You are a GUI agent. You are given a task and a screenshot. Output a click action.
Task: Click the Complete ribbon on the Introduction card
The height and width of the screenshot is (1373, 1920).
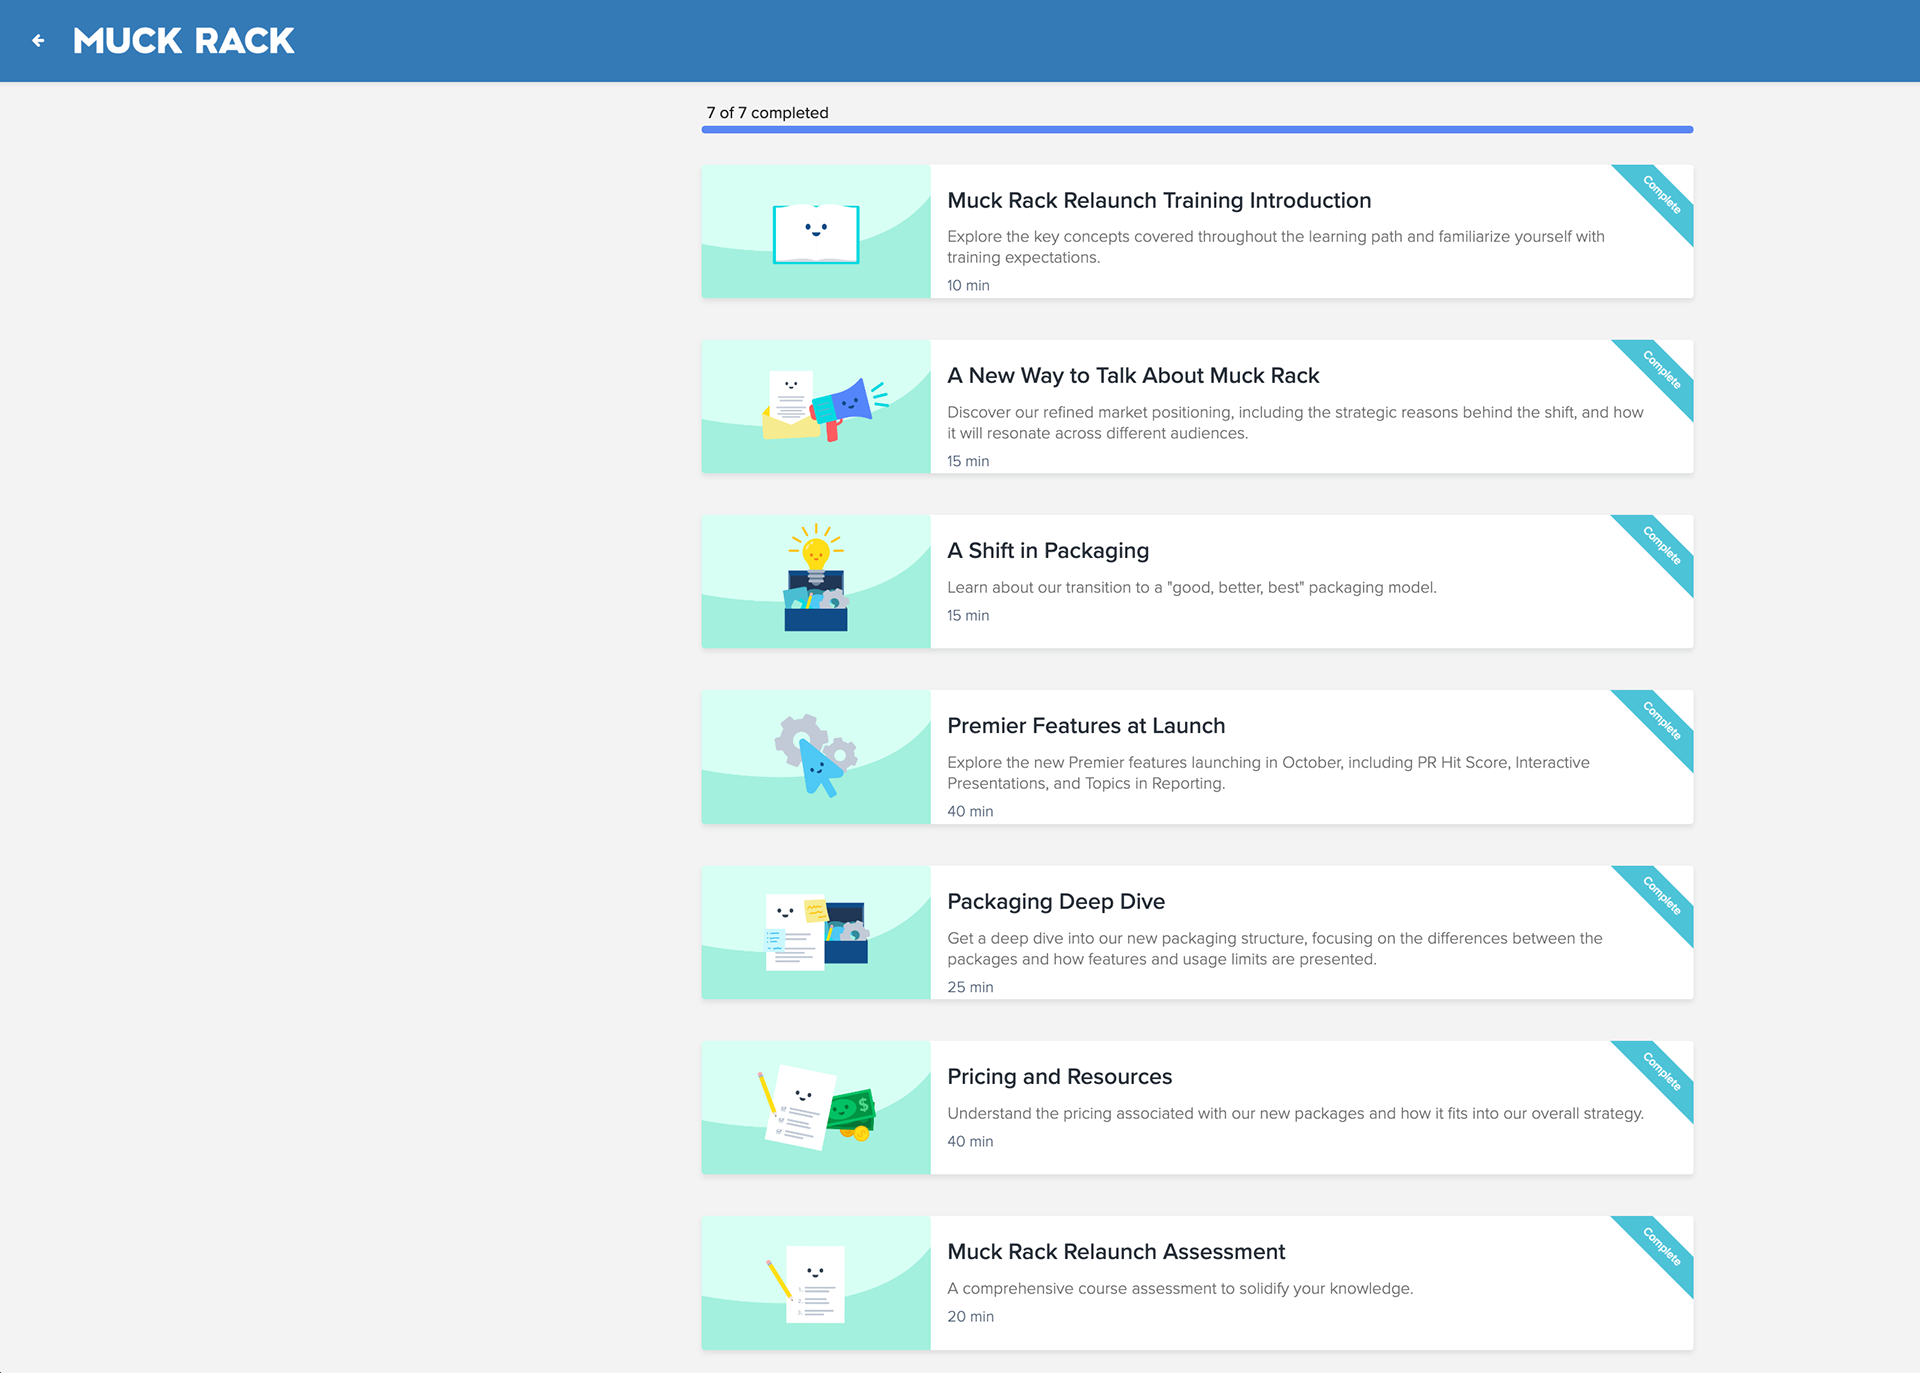point(1660,196)
